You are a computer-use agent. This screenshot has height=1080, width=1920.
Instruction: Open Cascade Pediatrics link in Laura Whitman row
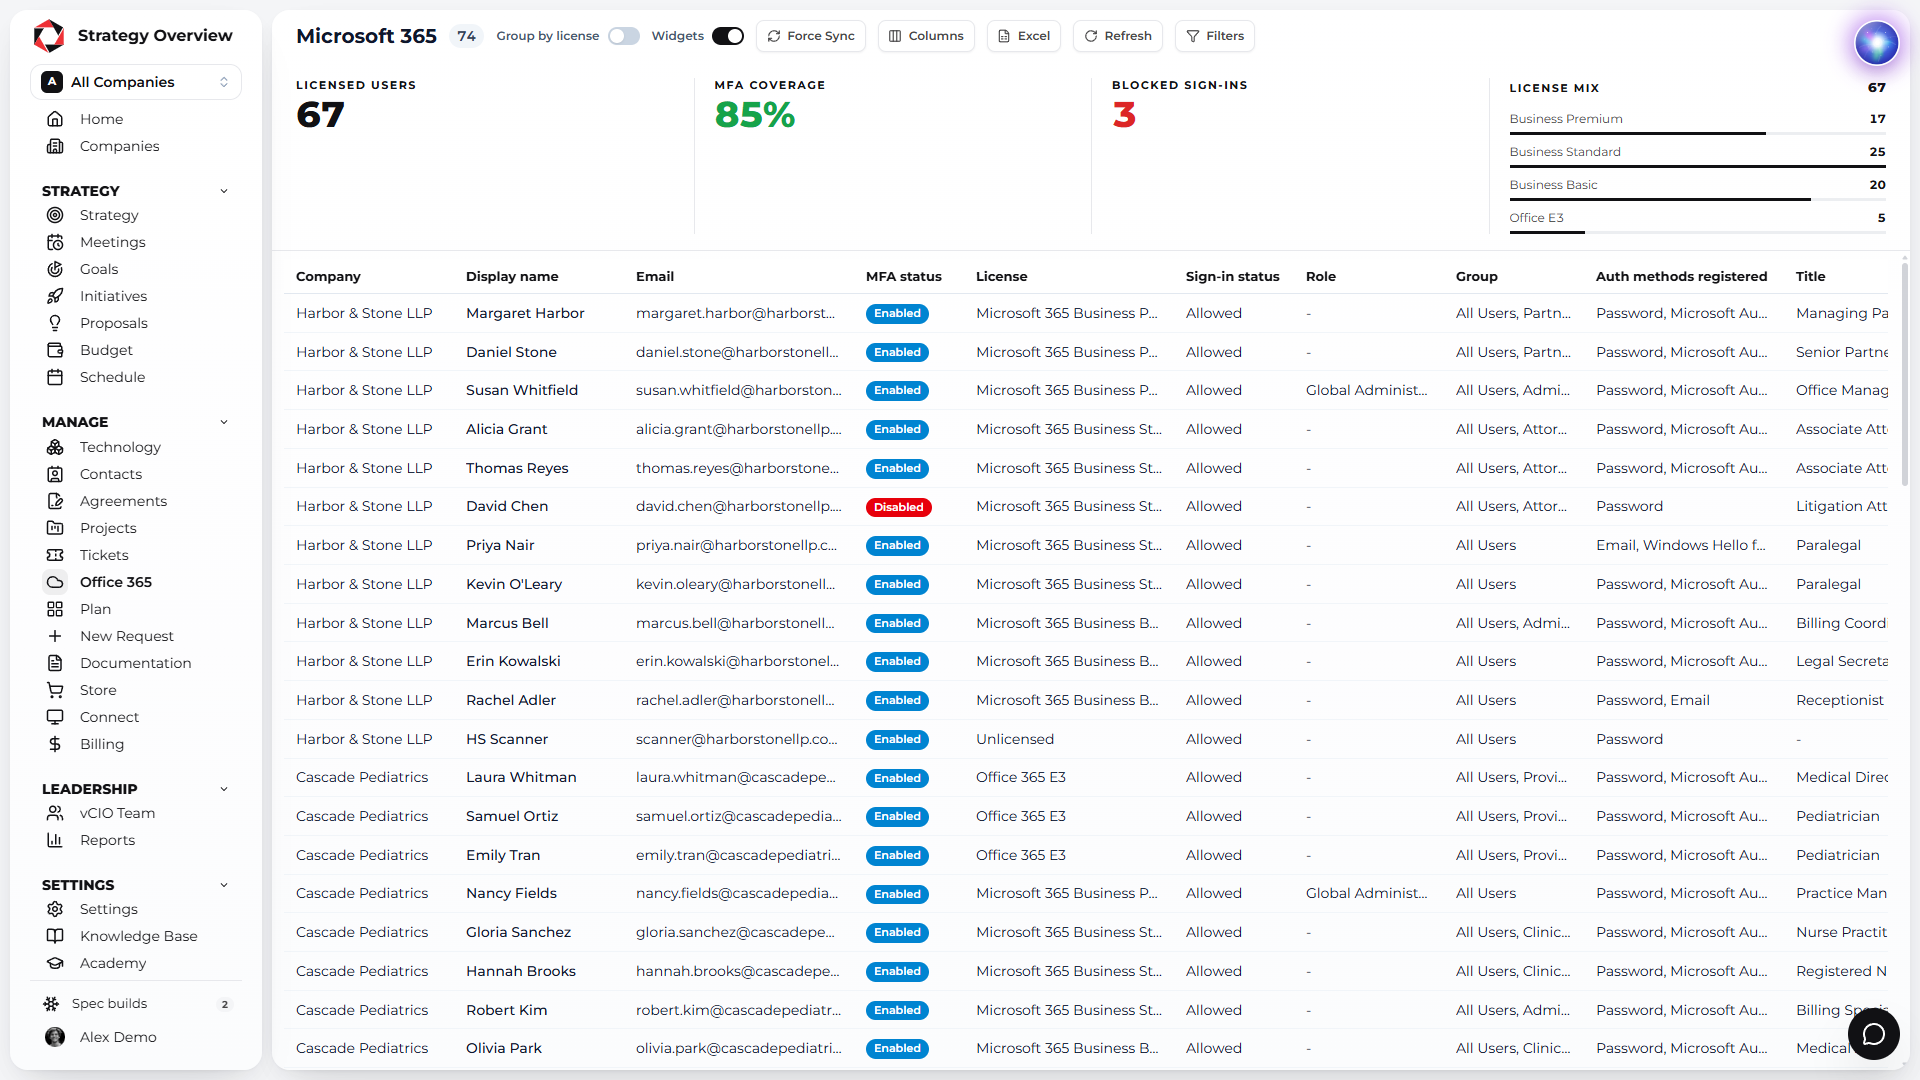[362, 777]
